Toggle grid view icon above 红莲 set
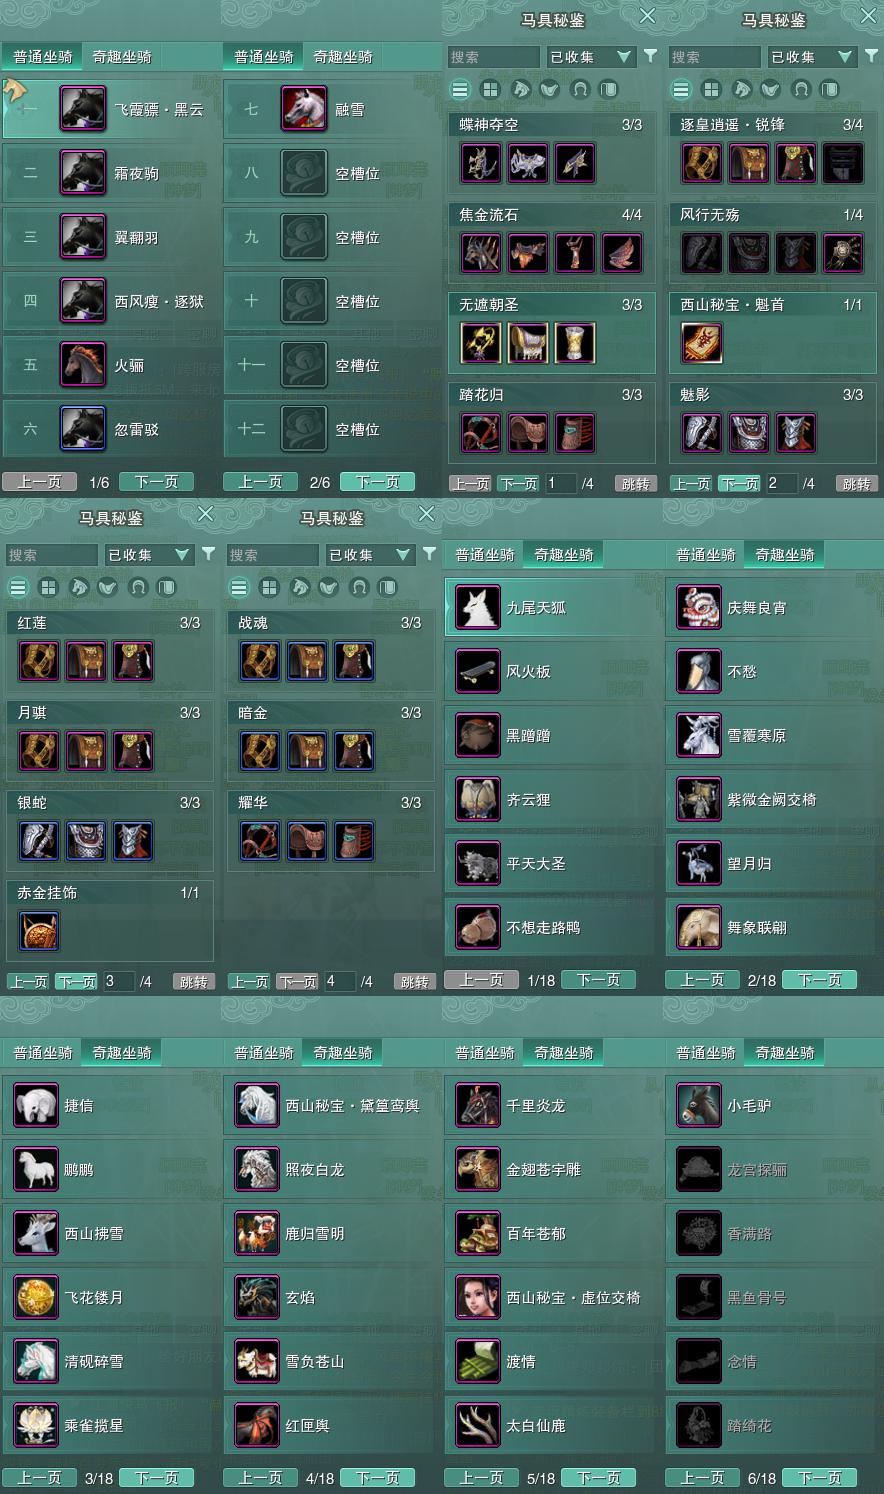The image size is (884, 1494). tap(48, 587)
